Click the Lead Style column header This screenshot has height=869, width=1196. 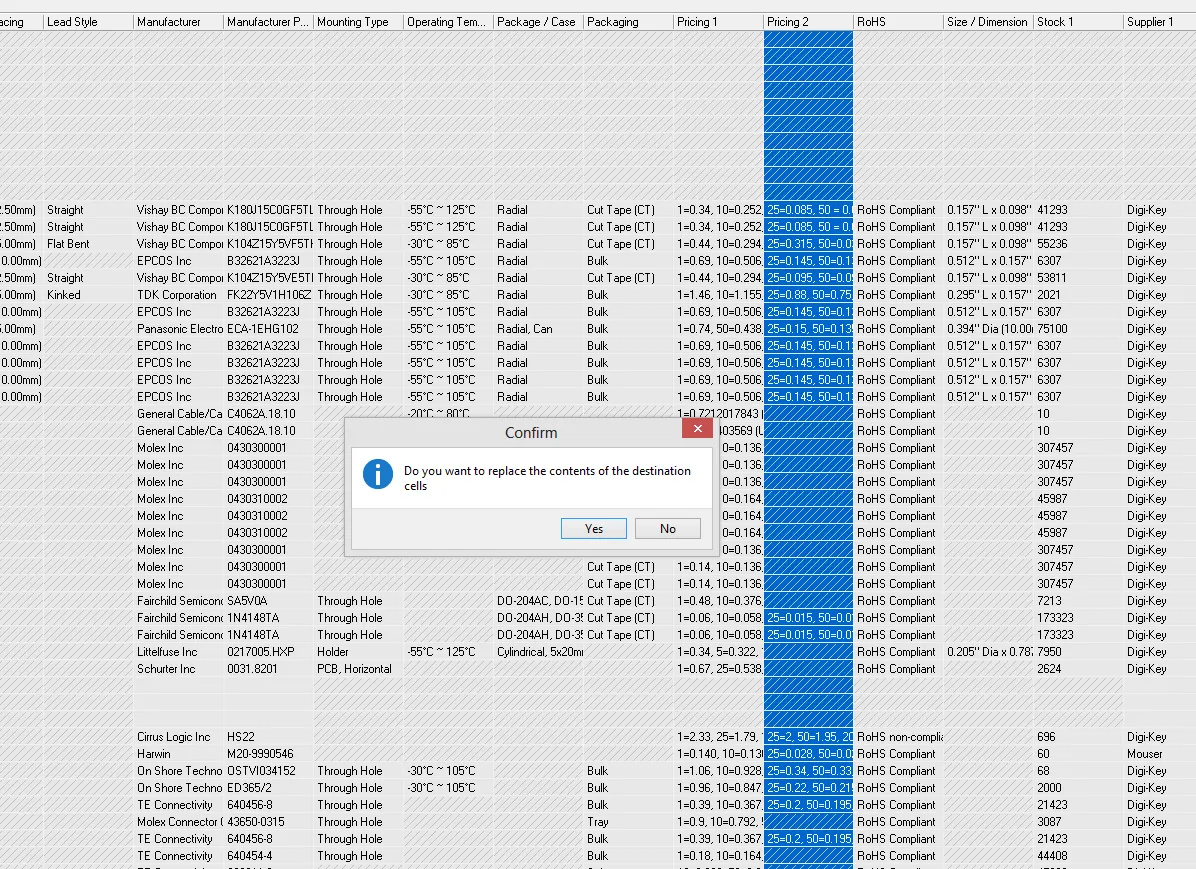[88, 22]
